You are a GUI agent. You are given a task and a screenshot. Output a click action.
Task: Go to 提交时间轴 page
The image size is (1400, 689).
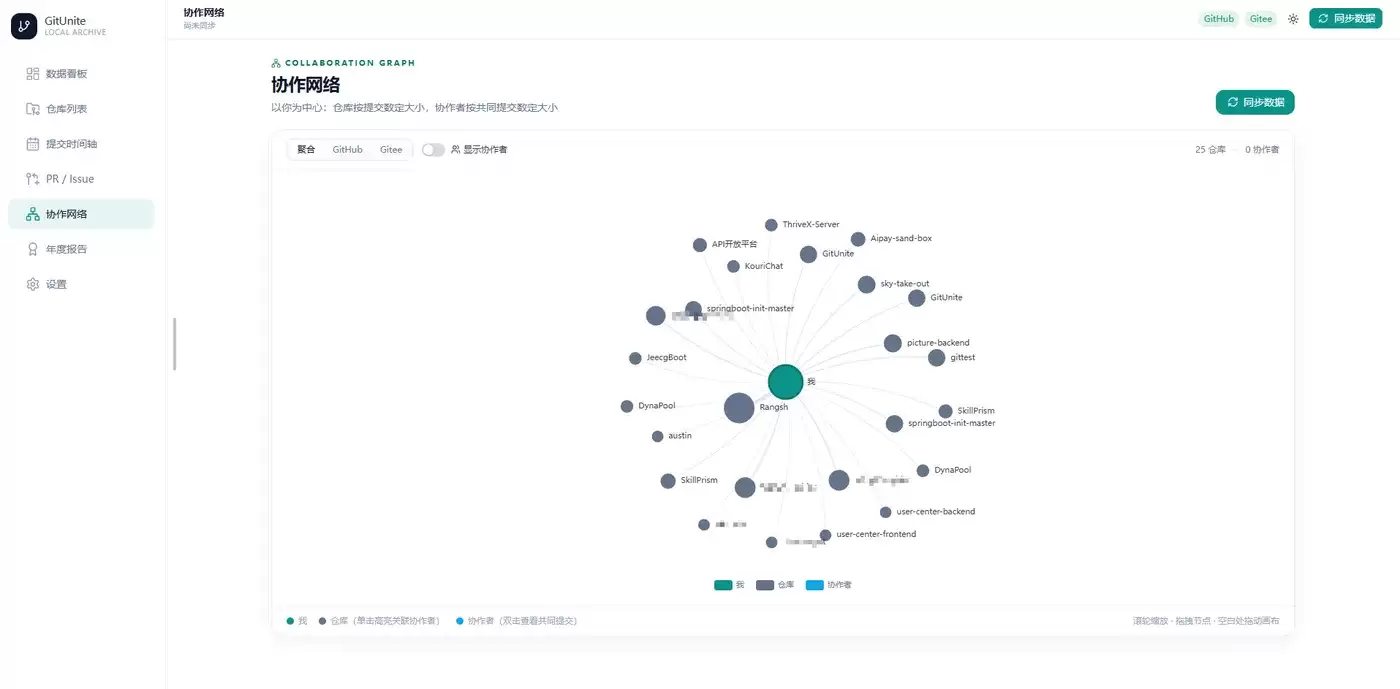pos(81,144)
